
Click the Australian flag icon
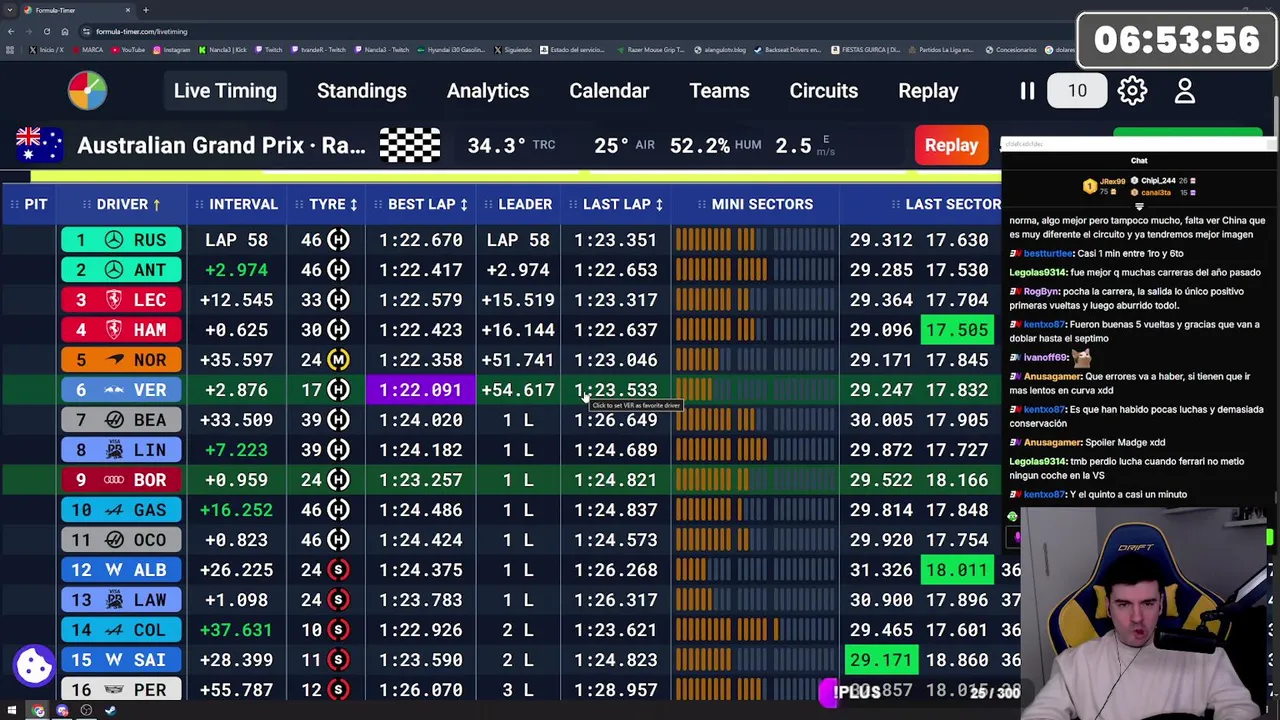tap(40, 145)
